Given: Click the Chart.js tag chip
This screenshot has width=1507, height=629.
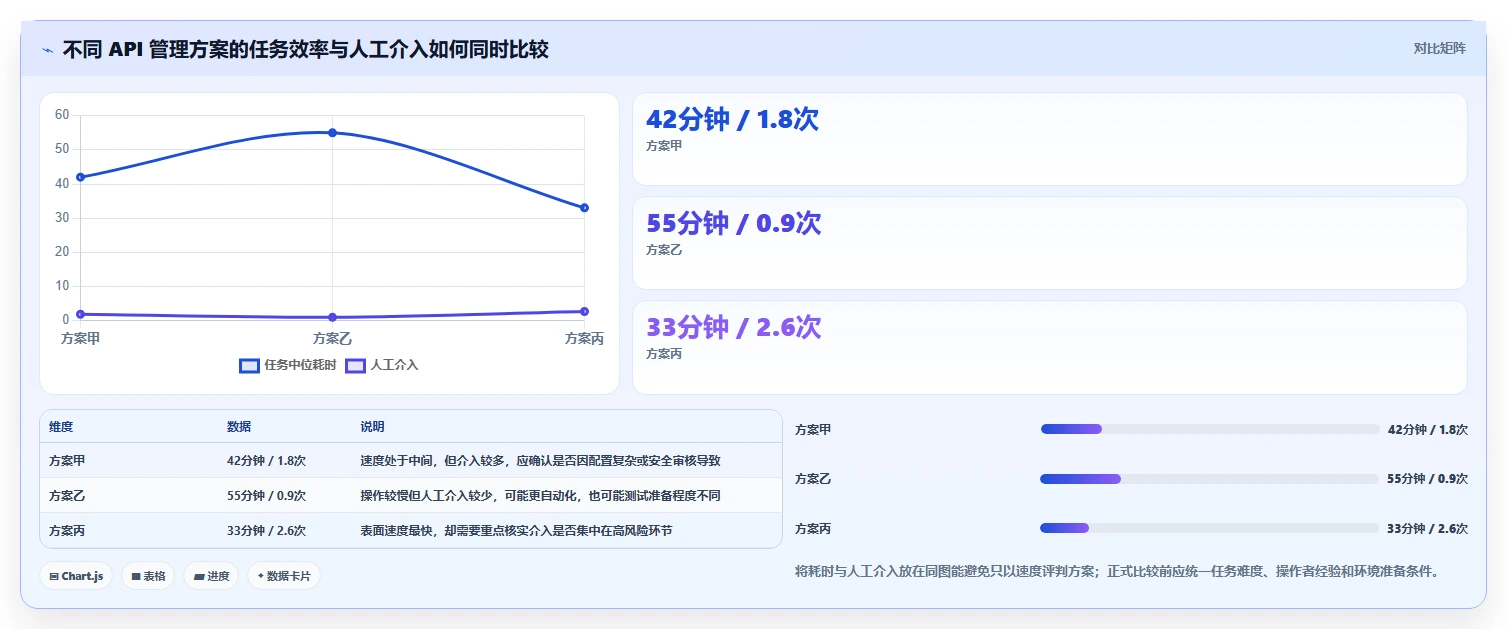Looking at the screenshot, I should [x=76, y=576].
